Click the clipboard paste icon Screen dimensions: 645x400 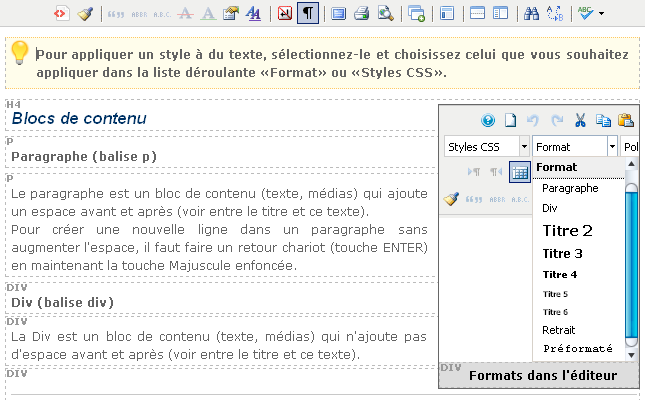[x=626, y=120]
